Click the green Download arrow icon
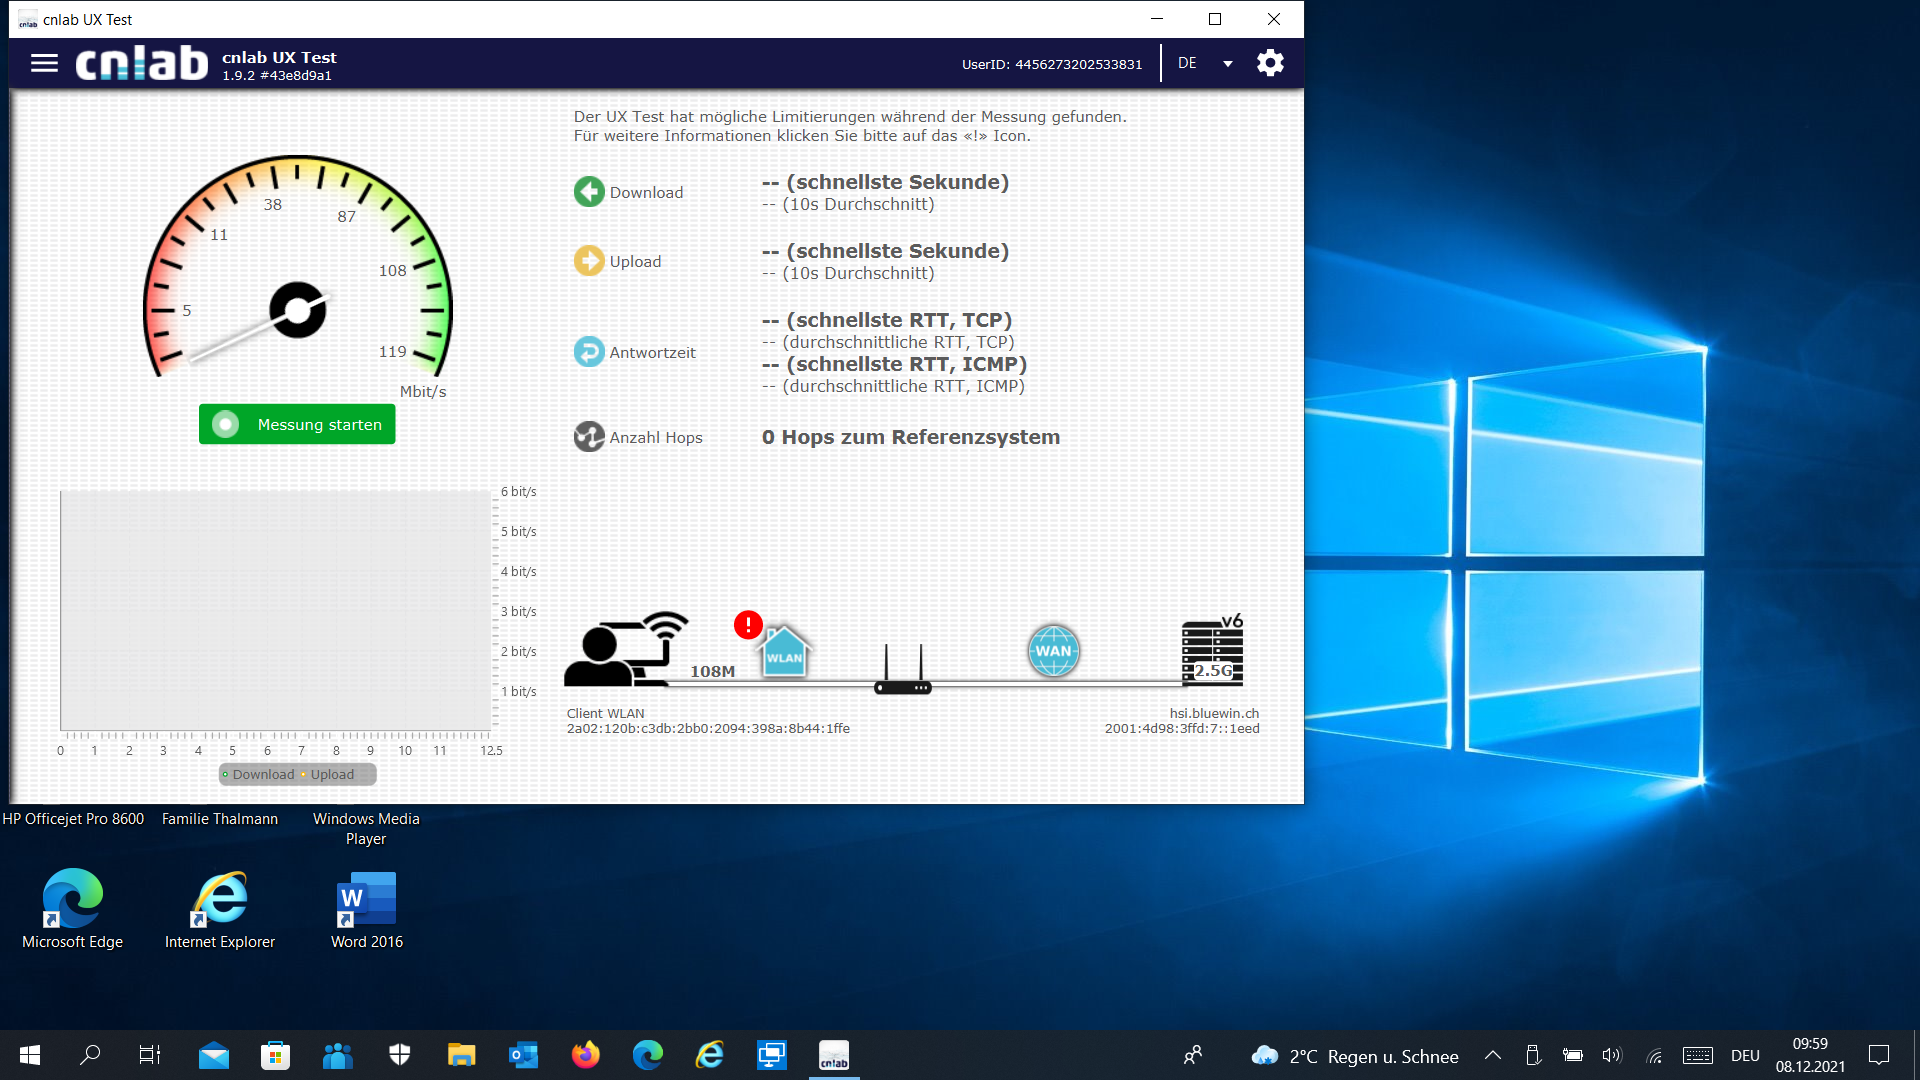 point(589,192)
